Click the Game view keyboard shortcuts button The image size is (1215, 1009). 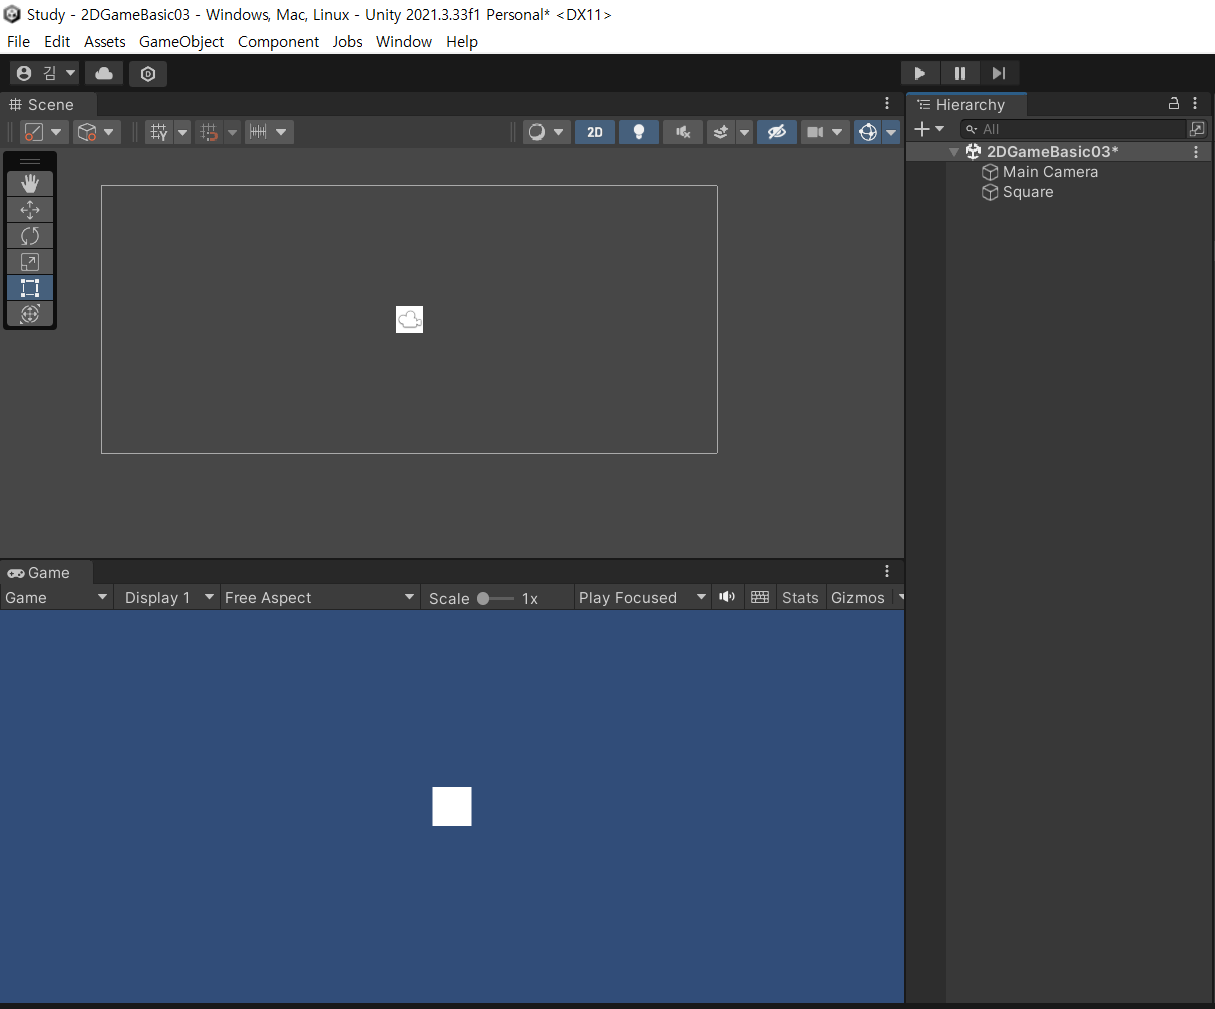coord(760,597)
